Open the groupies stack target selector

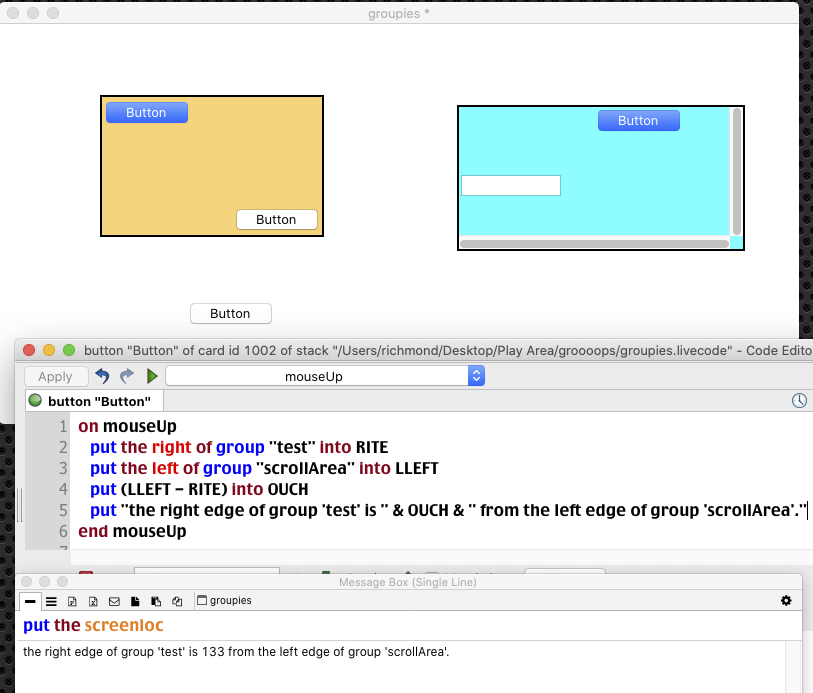pos(224,601)
